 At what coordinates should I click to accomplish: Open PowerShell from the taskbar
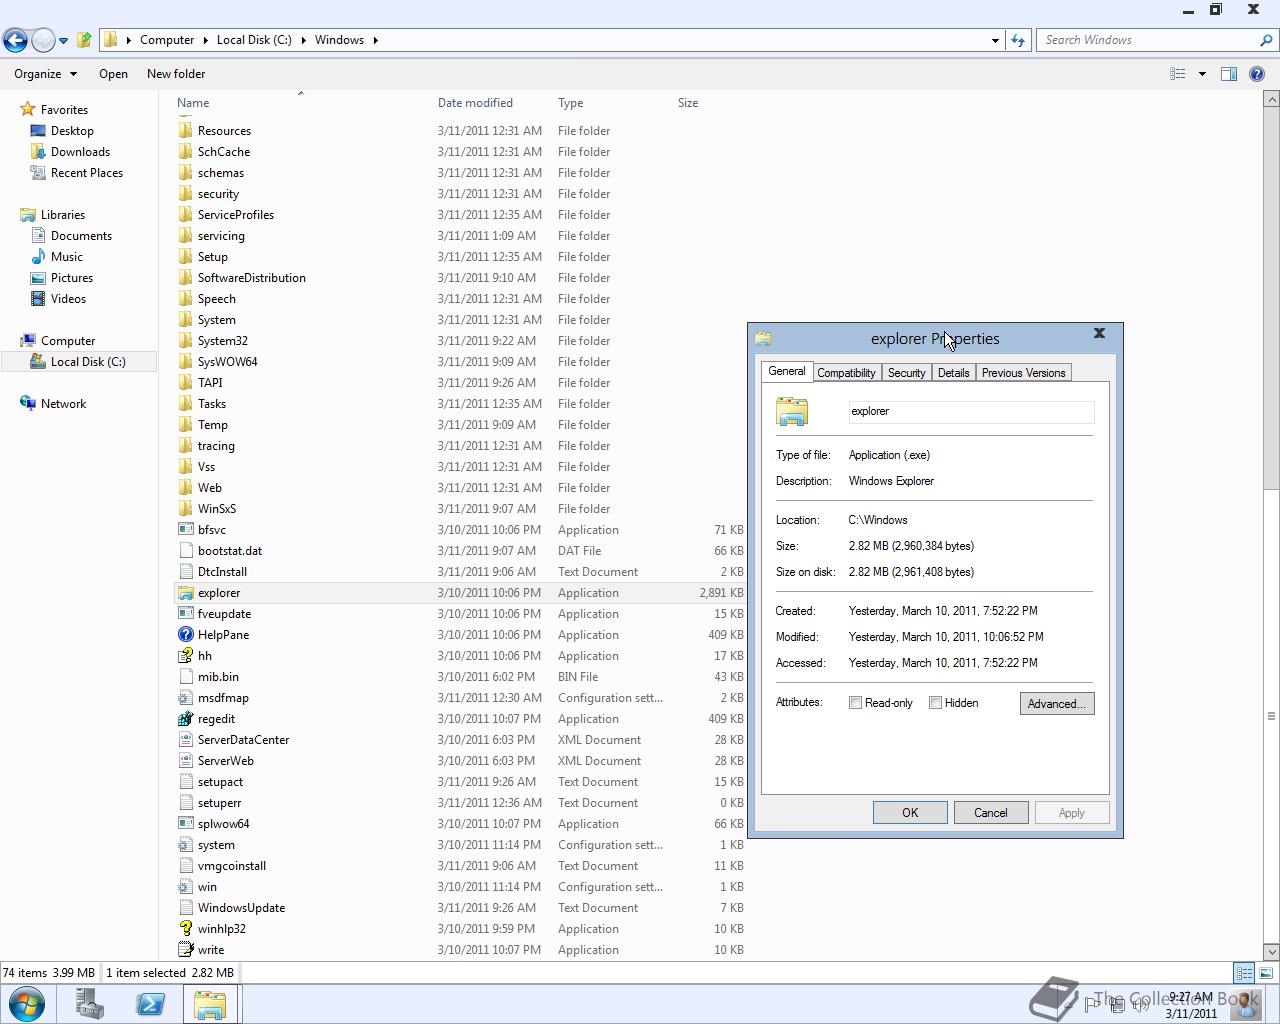coord(150,1004)
